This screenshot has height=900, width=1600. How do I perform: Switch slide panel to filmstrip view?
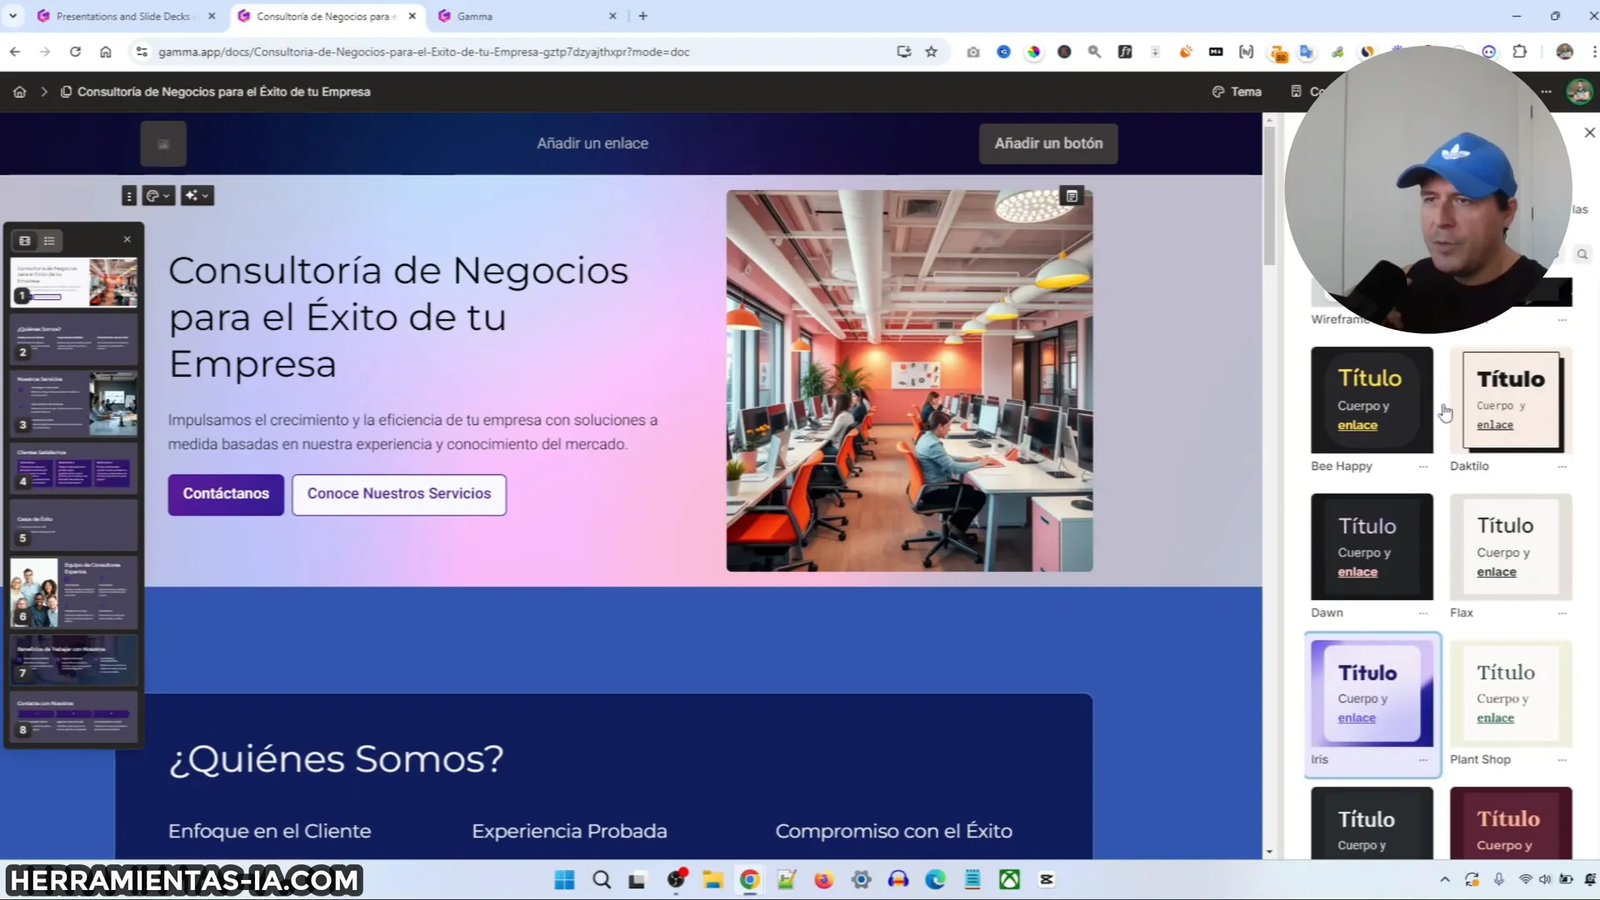click(x=24, y=240)
